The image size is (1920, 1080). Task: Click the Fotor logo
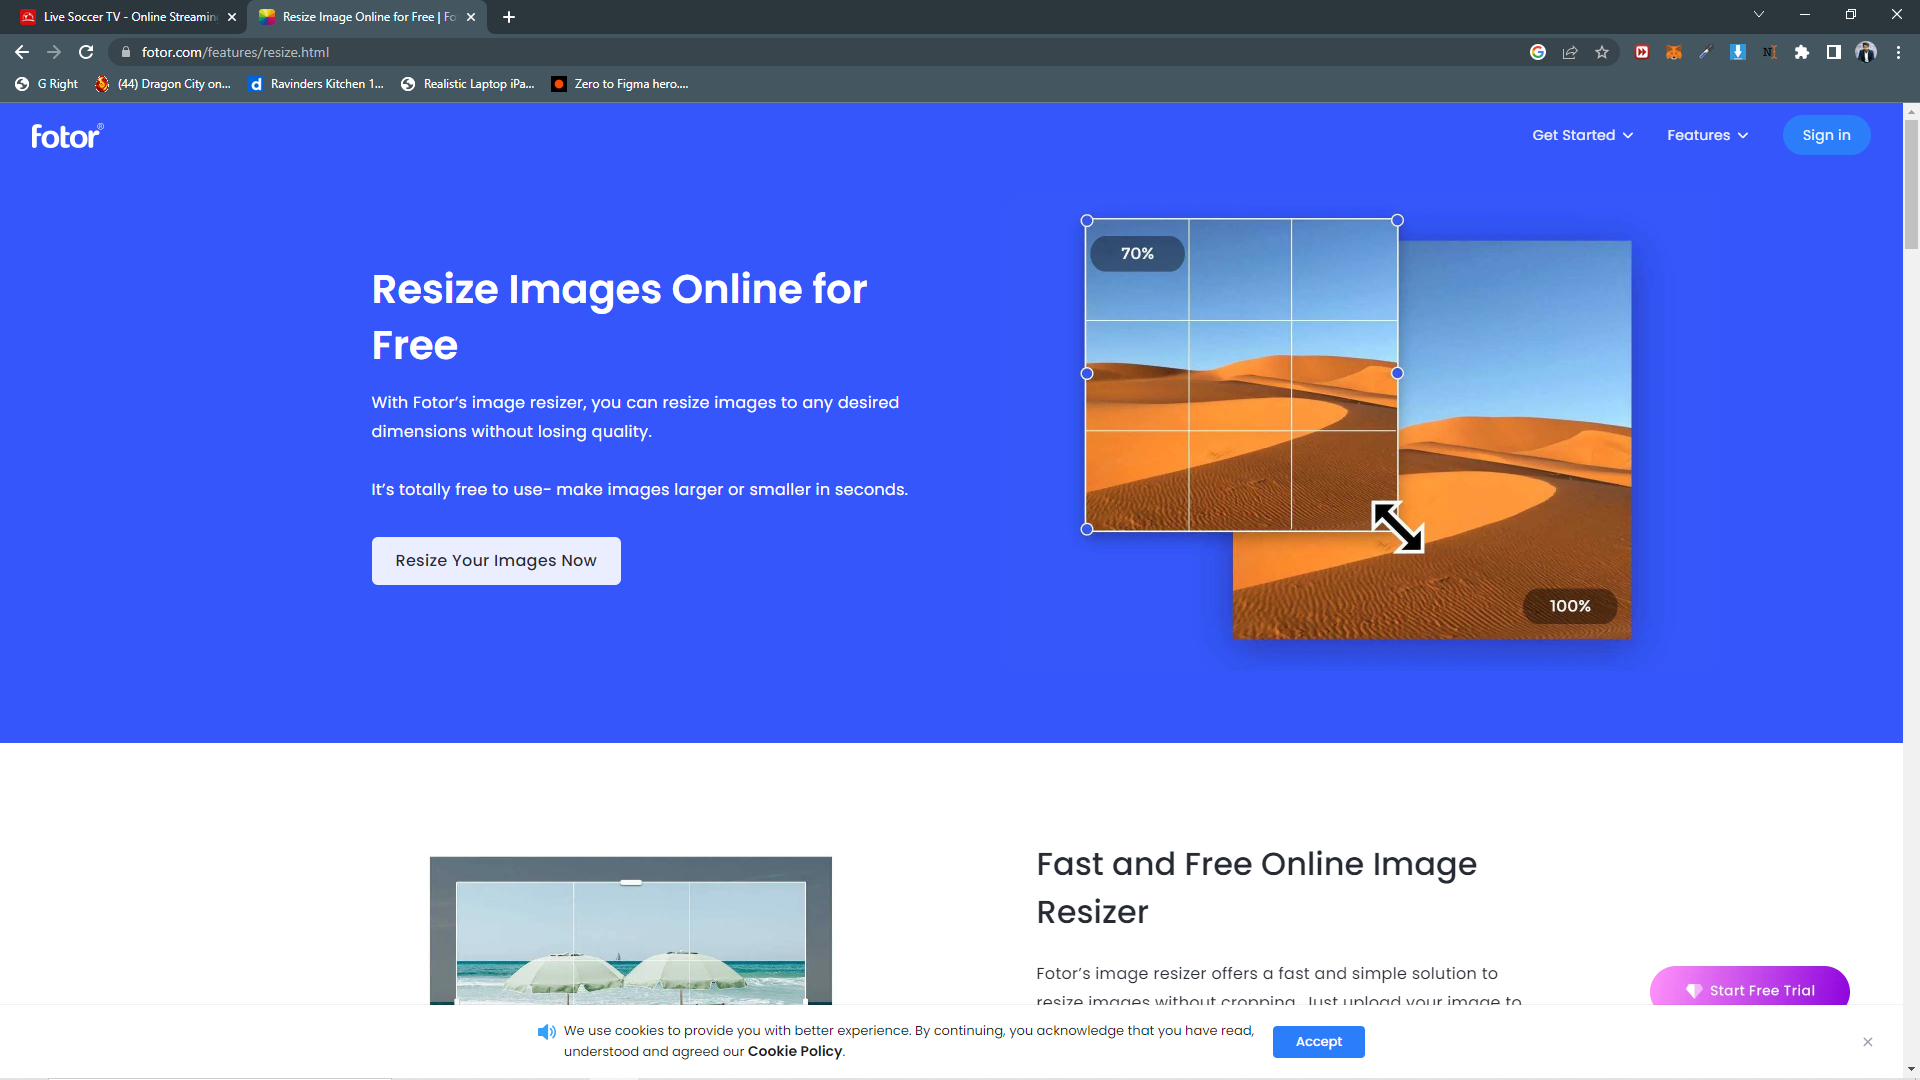[x=67, y=136]
